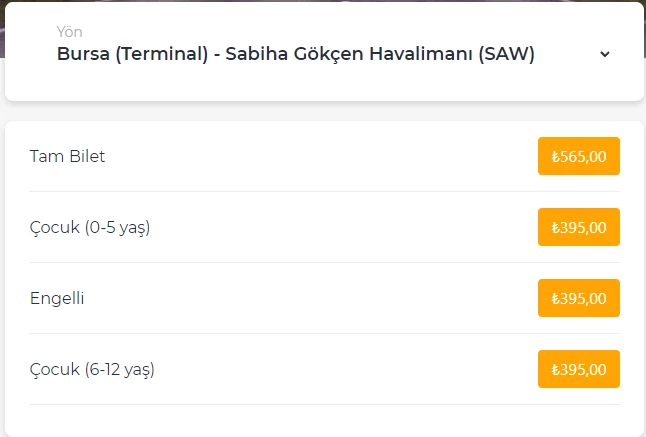
Task: Click the lira symbol on the Engelli price
Action: [x=555, y=298]
